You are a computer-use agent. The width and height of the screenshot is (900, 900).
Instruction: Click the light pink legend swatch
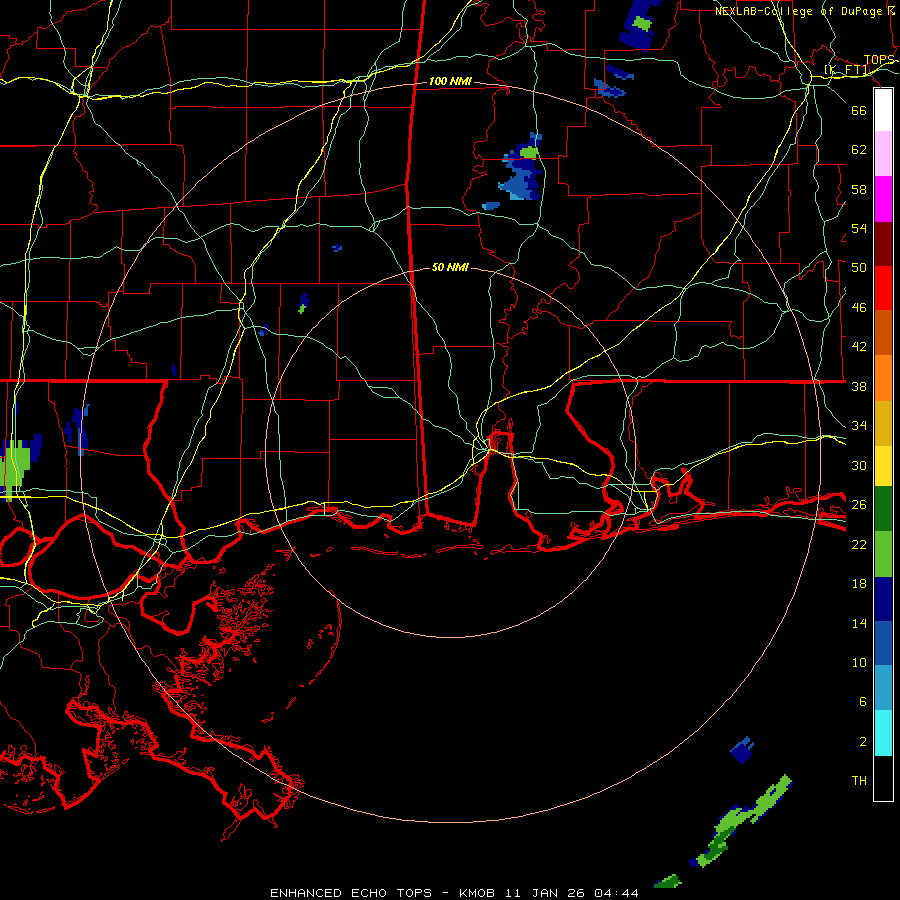pyautogui.click(x=883, y=154)
